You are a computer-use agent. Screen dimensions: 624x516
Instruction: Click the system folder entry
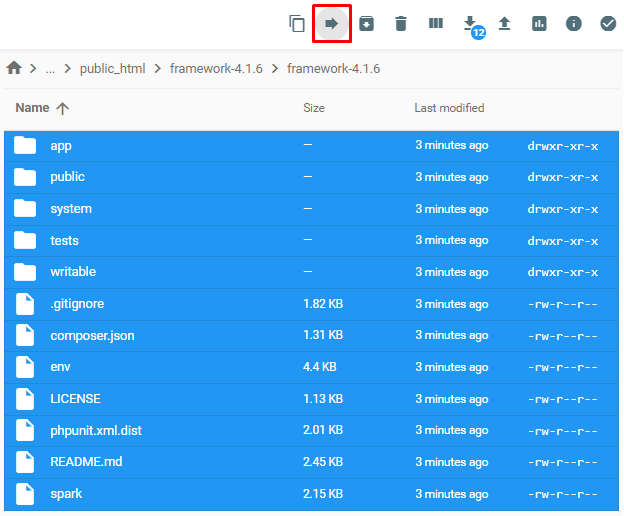click(x=71, y=209)
